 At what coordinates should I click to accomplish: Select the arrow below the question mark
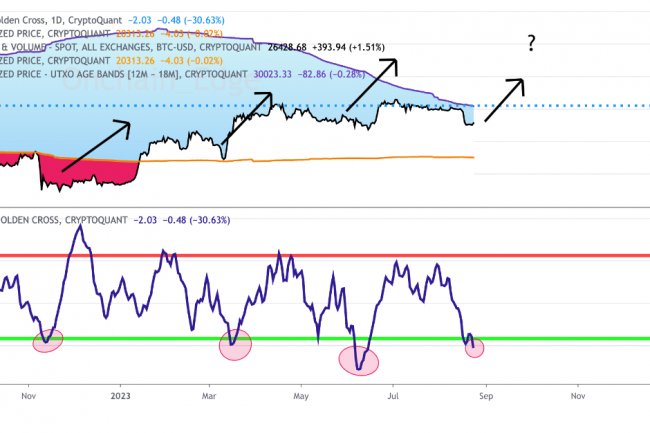502,100
